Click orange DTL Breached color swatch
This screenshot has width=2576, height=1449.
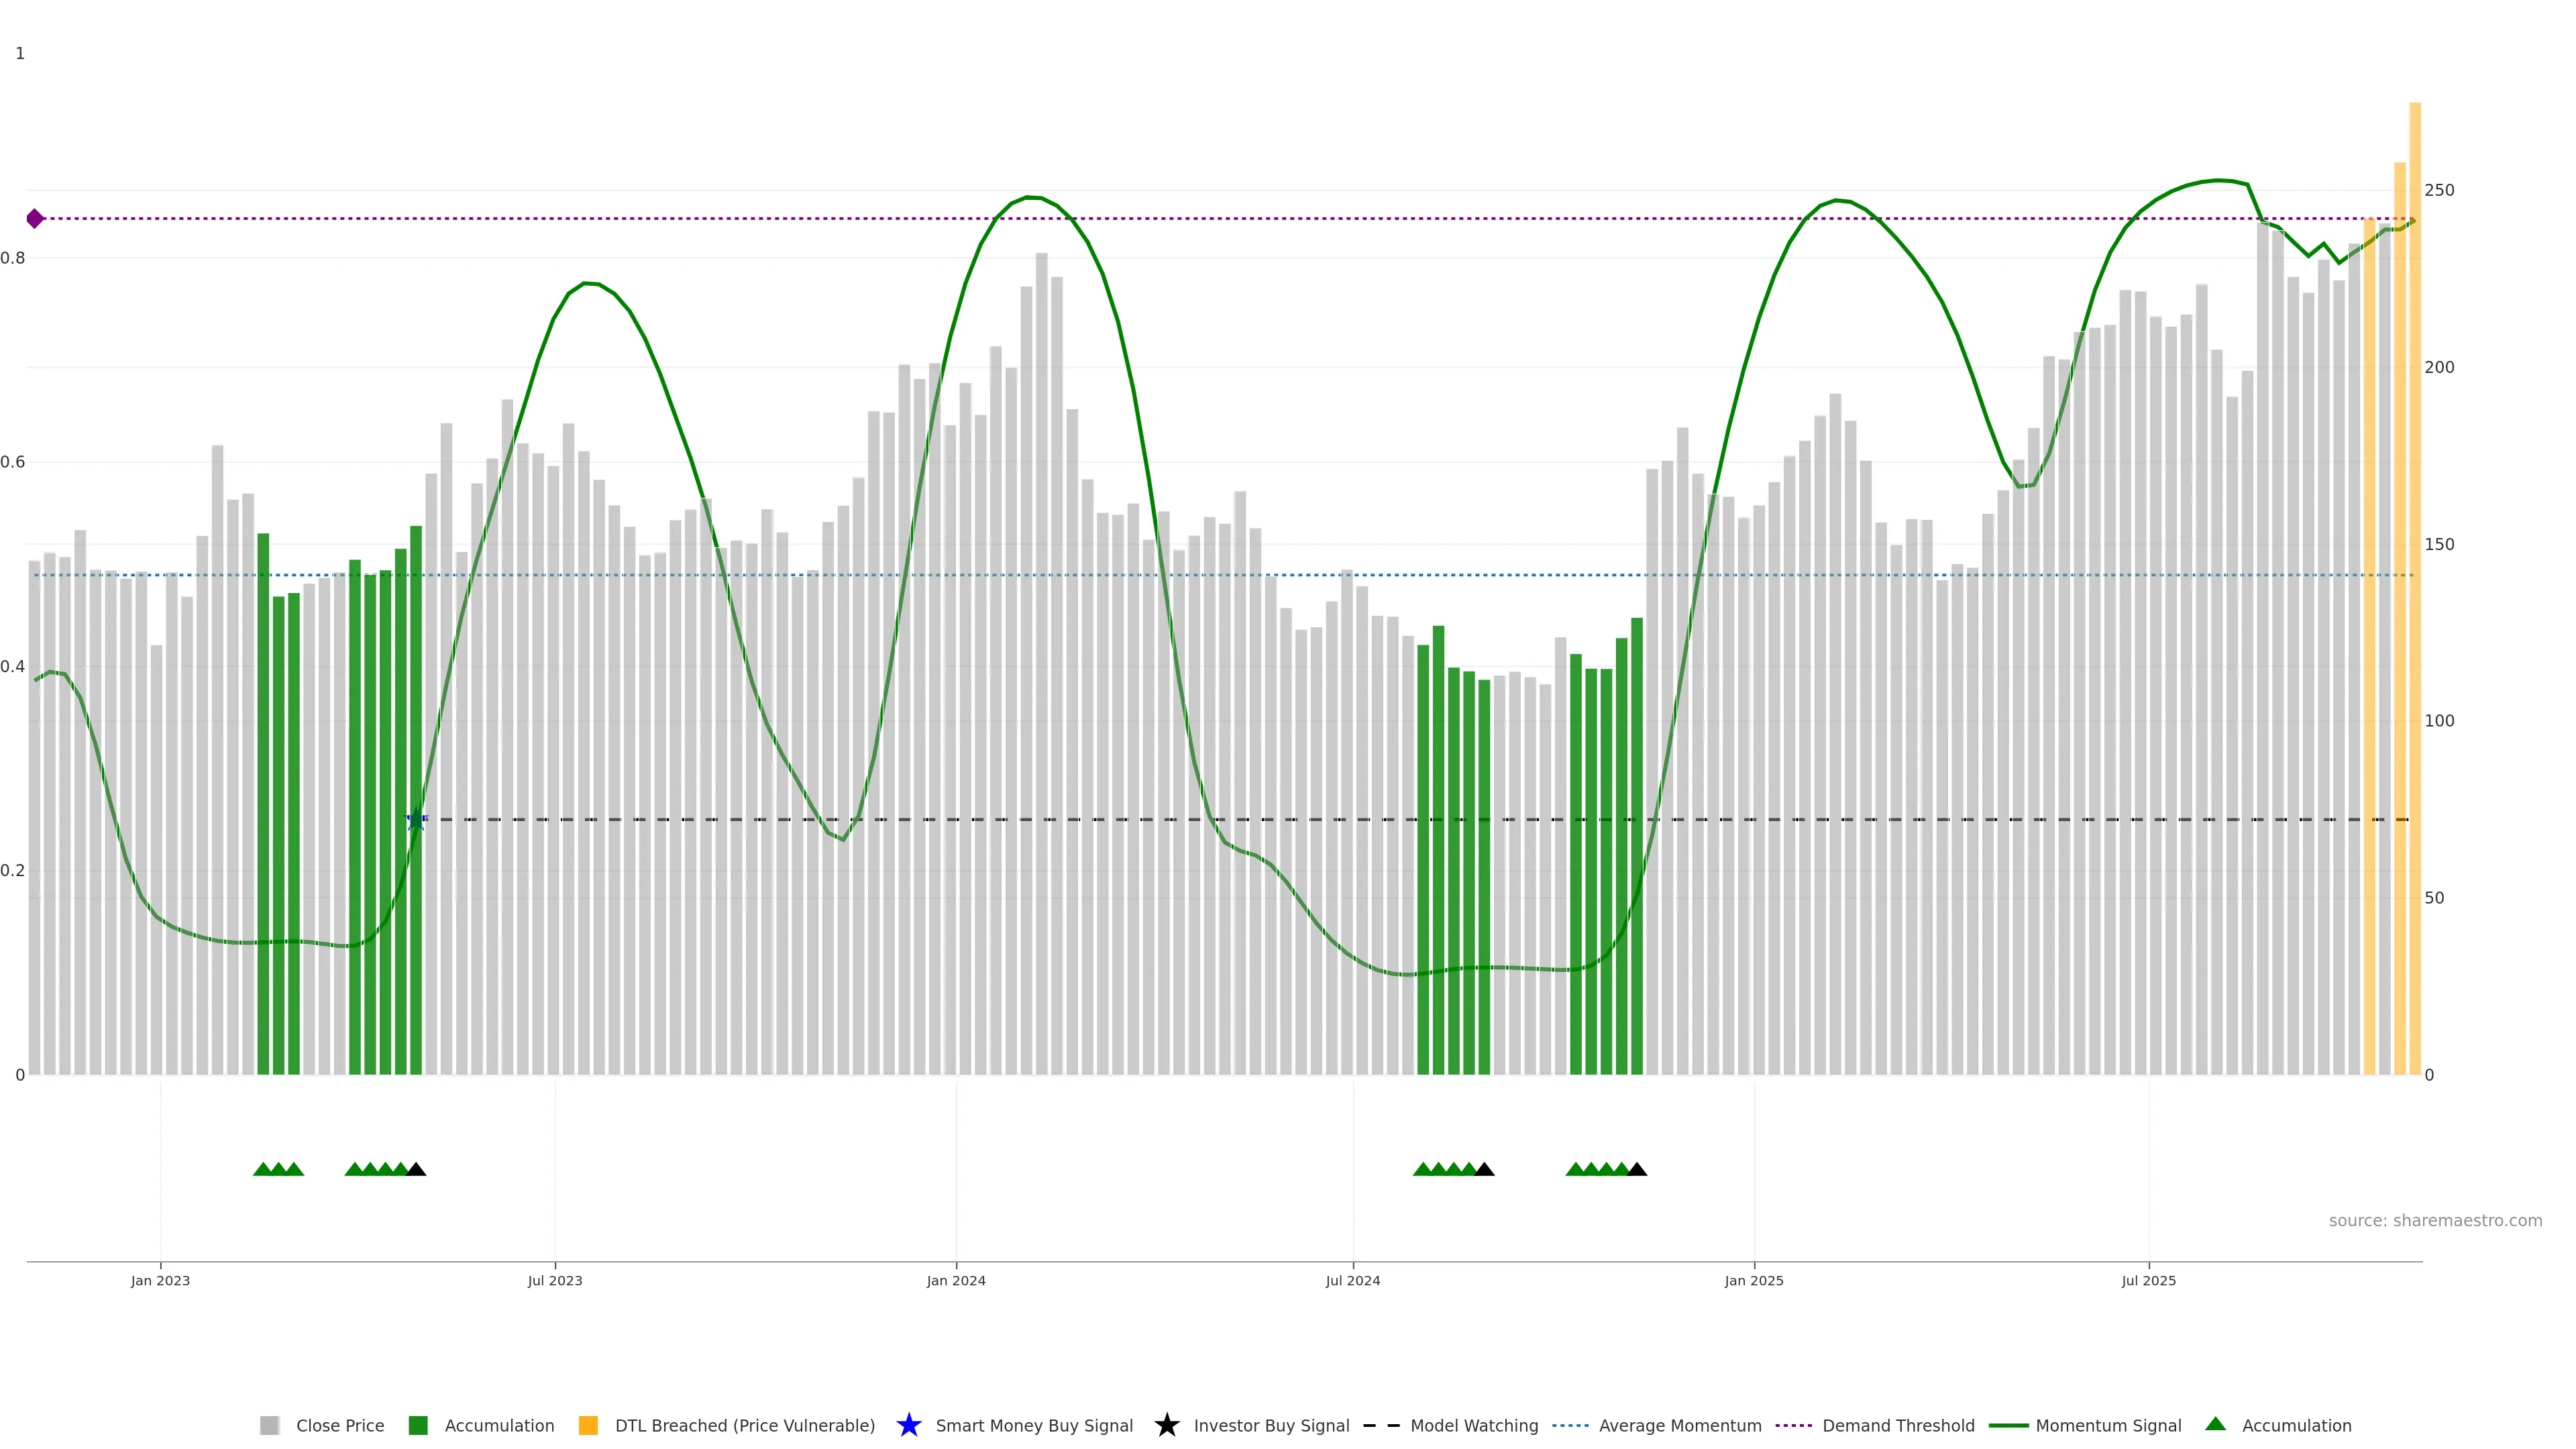click(588, 1425)
